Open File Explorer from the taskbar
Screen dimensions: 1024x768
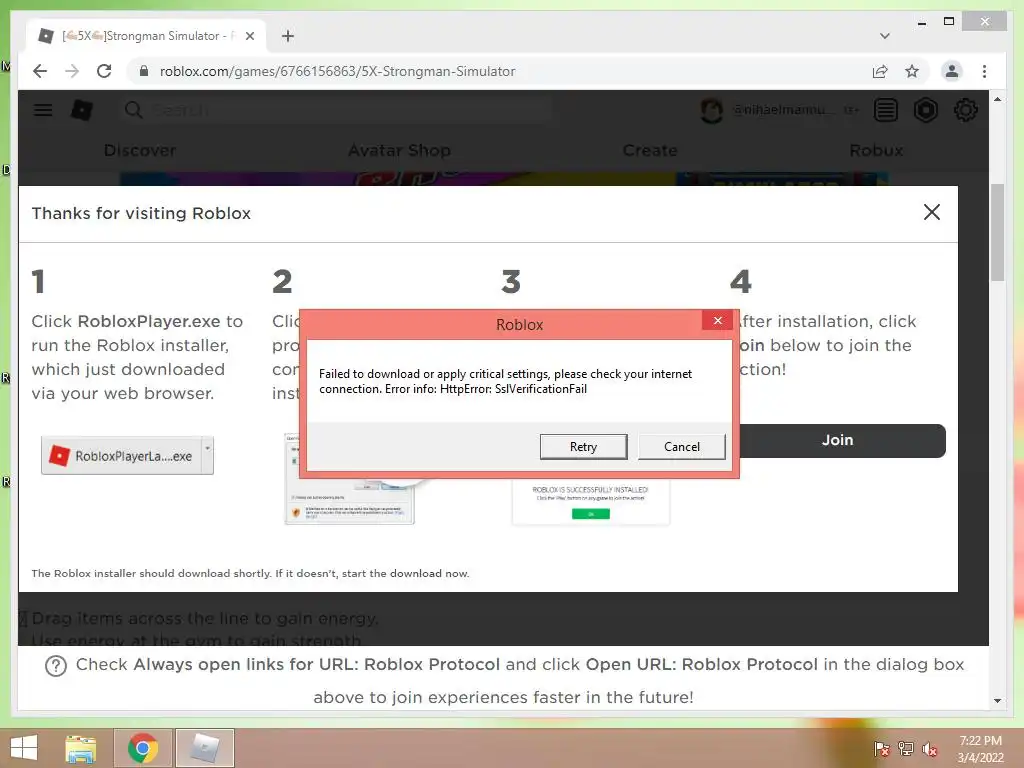[x=80, y=748]
